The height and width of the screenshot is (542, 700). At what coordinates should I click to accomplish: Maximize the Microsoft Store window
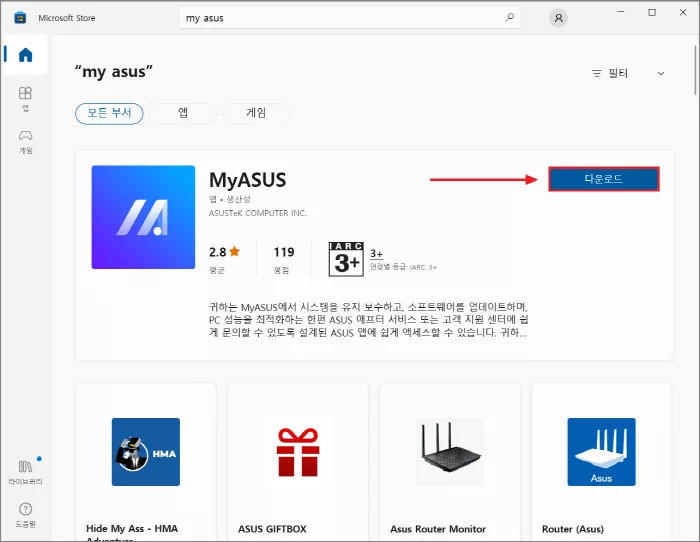click(x=652, y=13)
